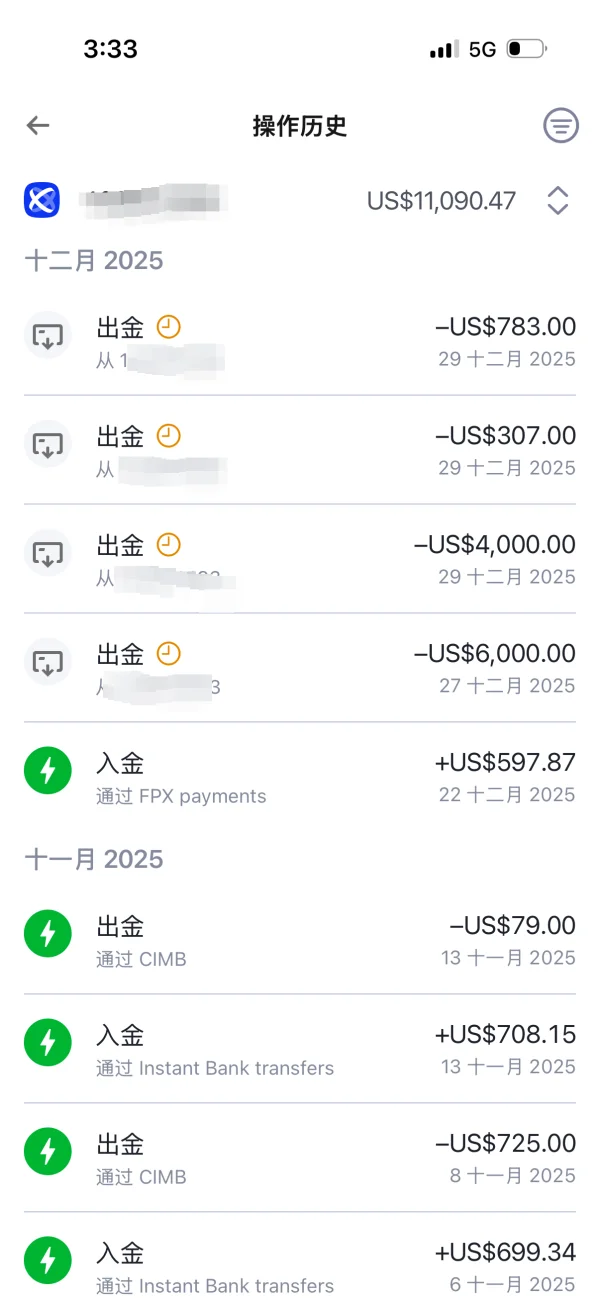Image resolution: width=600 pixels, height=1304 pixels.
Task: Tap pending clock icon next to -US$307.00 withdrawal
Action: pyautogui.click(x=168, y=437)
